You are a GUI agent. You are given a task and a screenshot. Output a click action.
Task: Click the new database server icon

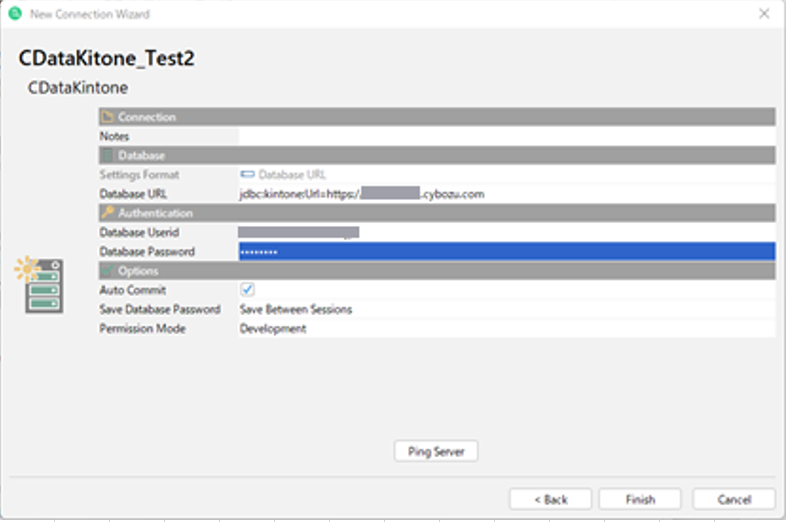point(39,284)
